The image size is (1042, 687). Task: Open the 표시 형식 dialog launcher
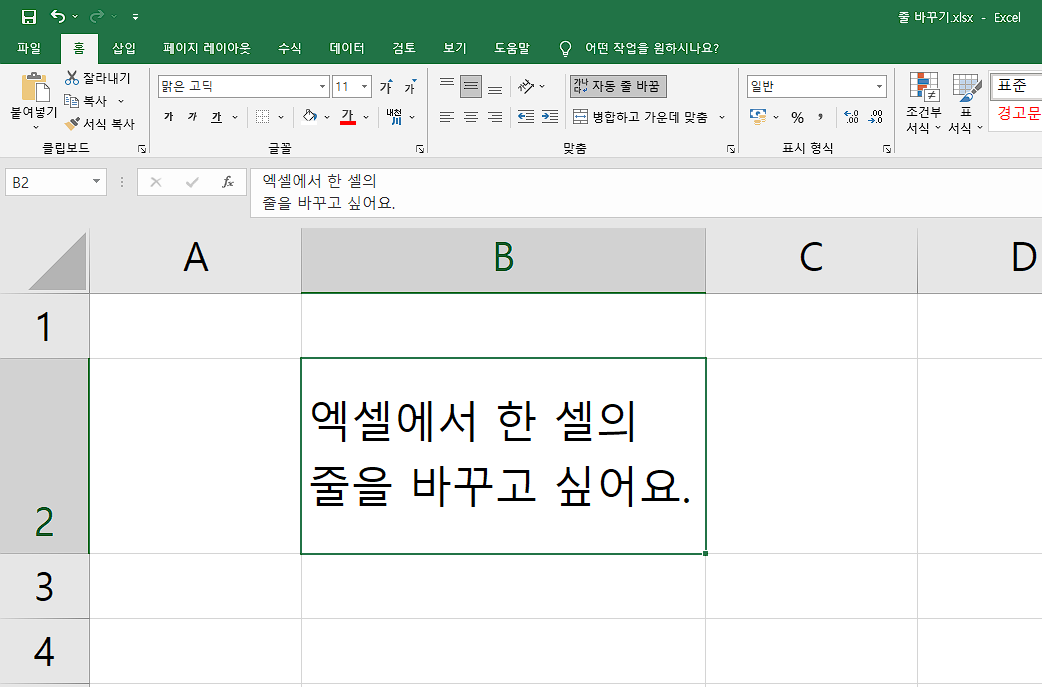click(x=886, y=149)
